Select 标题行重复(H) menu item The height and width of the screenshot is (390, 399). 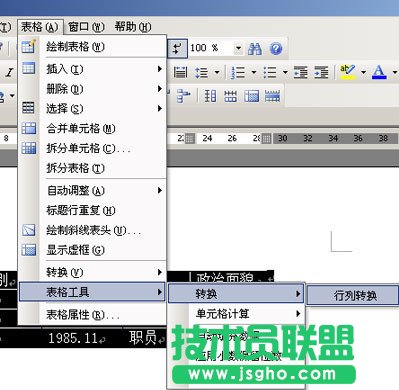(x=92, y=210)
